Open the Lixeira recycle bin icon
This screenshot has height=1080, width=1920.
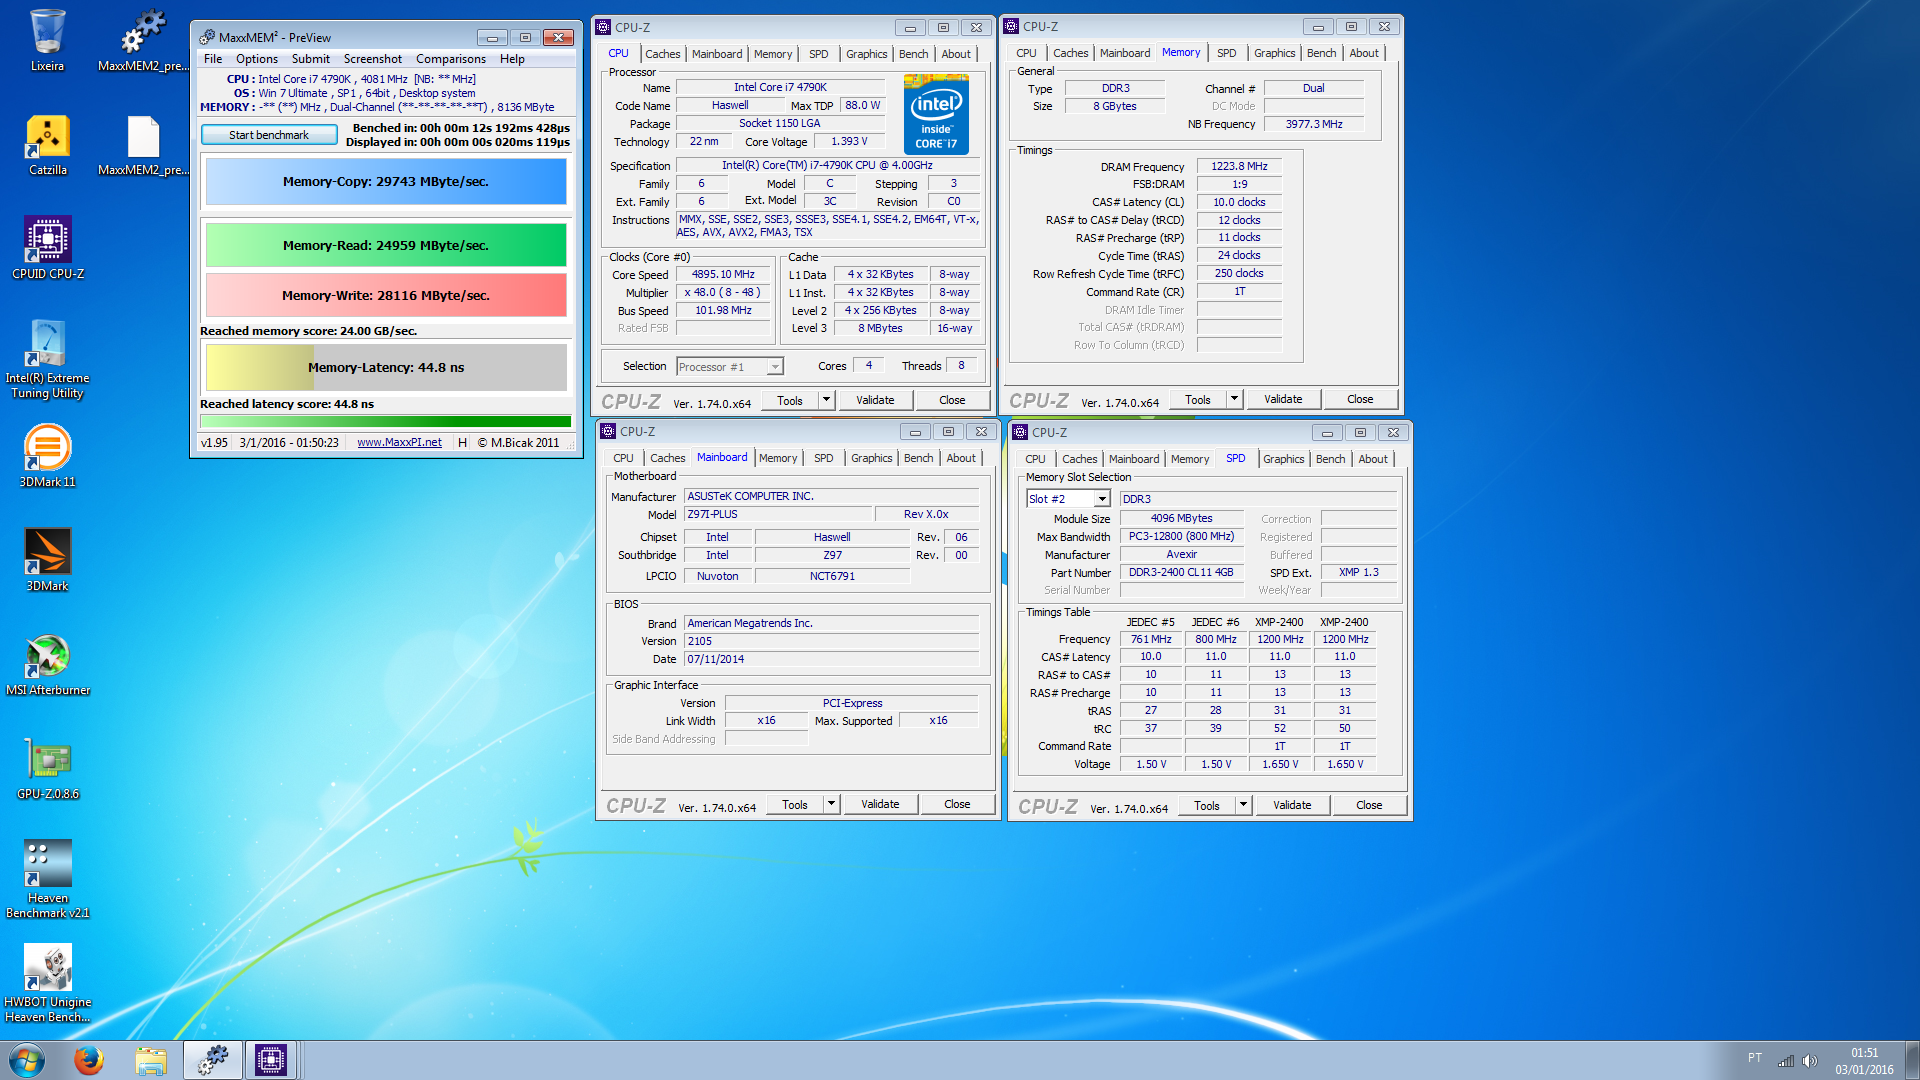[x=47, y=40]
